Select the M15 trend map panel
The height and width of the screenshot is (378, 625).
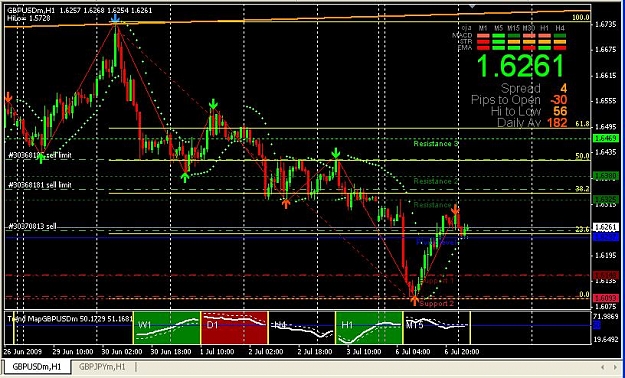click(x=437, y=328)
